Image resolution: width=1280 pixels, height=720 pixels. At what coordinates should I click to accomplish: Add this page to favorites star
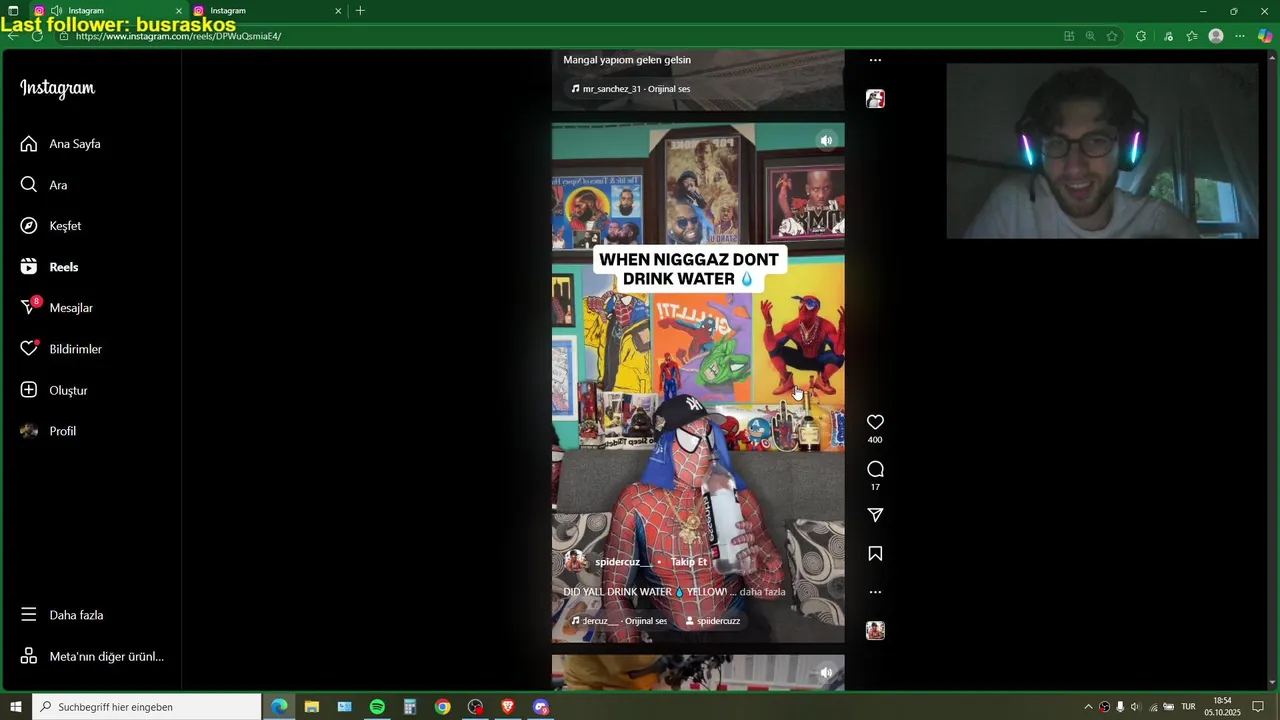1112,36
